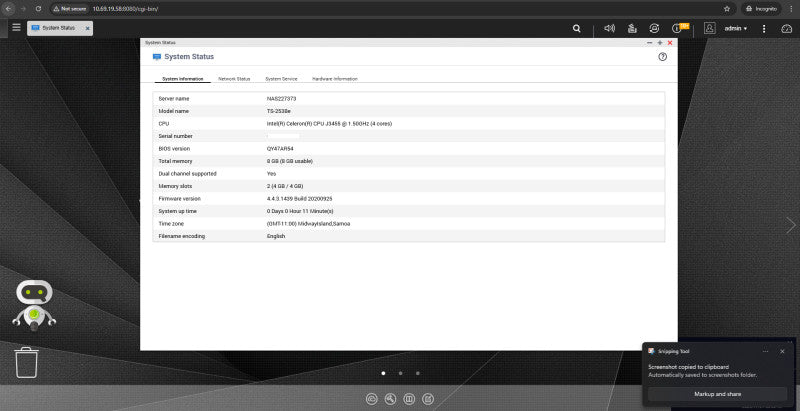The height and width of the screenshot is (411, 800).
Task: Open the QTS main menu hamburger icon
Action: click(16, 28)
